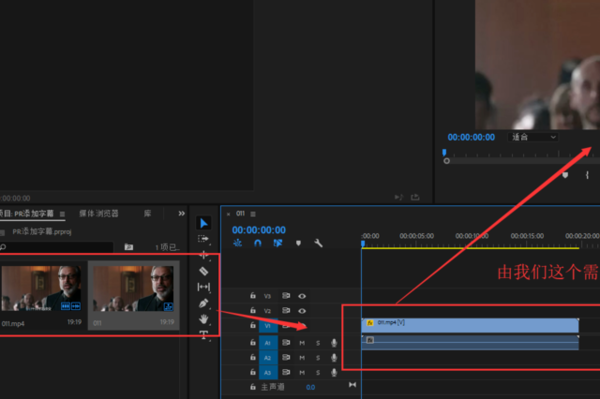Enable voice-over record on A1
This screenshot has height=399, width=600.
pos(334,343)
